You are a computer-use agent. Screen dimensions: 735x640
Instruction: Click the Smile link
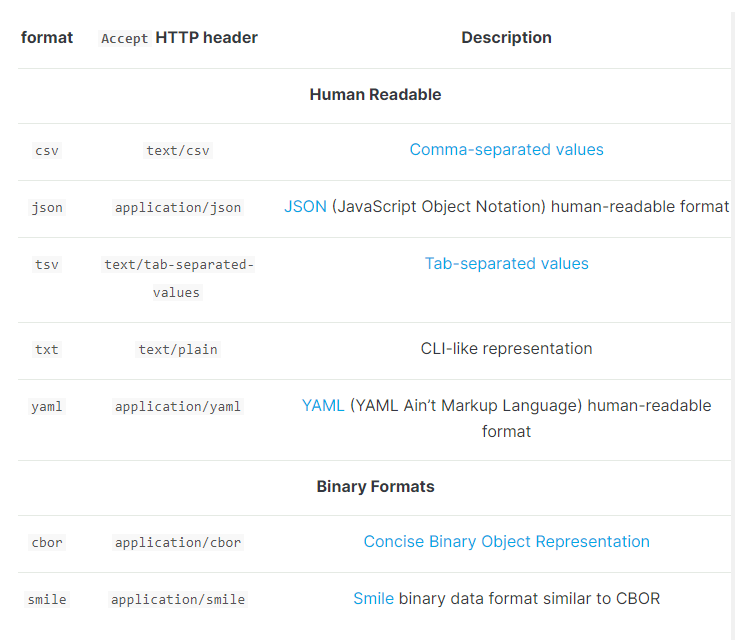click(x=373, y=599)
